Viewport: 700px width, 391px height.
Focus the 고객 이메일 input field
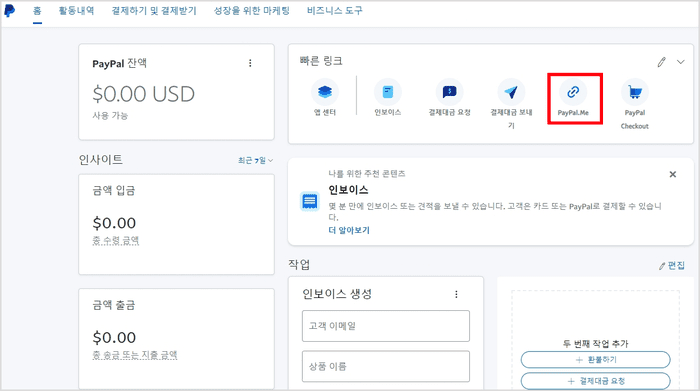click(x=386, y=326)
